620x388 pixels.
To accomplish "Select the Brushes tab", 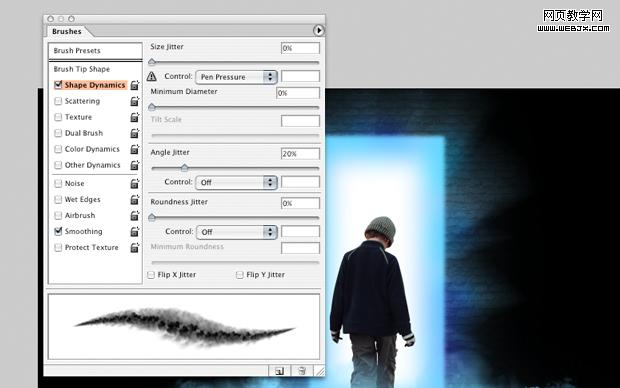I will tap(67, 31).
